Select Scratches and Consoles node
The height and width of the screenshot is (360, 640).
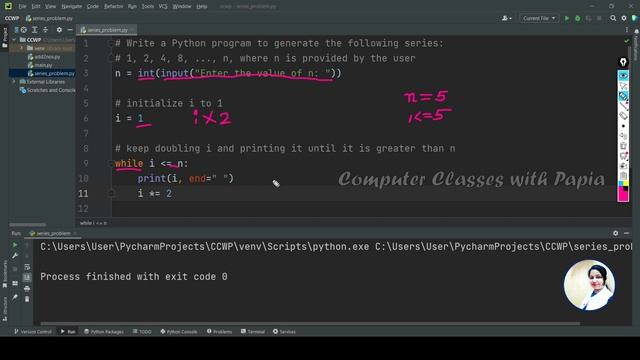(47, 90)
